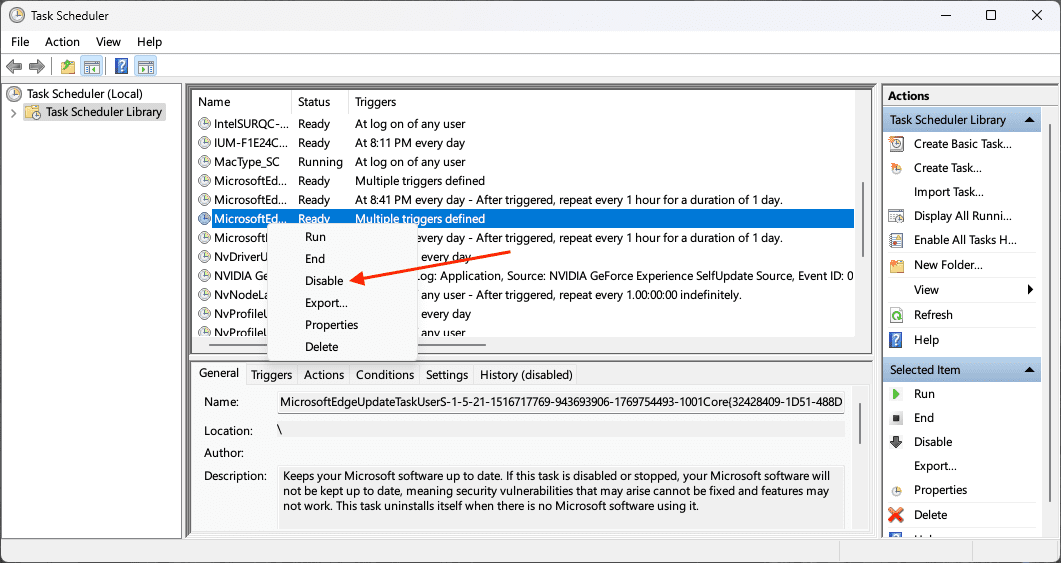The width and height of the screenshot is (1061, 563).
Task: Click the clock icon beside IUM-F1E24C task
Action: [204, 143]
